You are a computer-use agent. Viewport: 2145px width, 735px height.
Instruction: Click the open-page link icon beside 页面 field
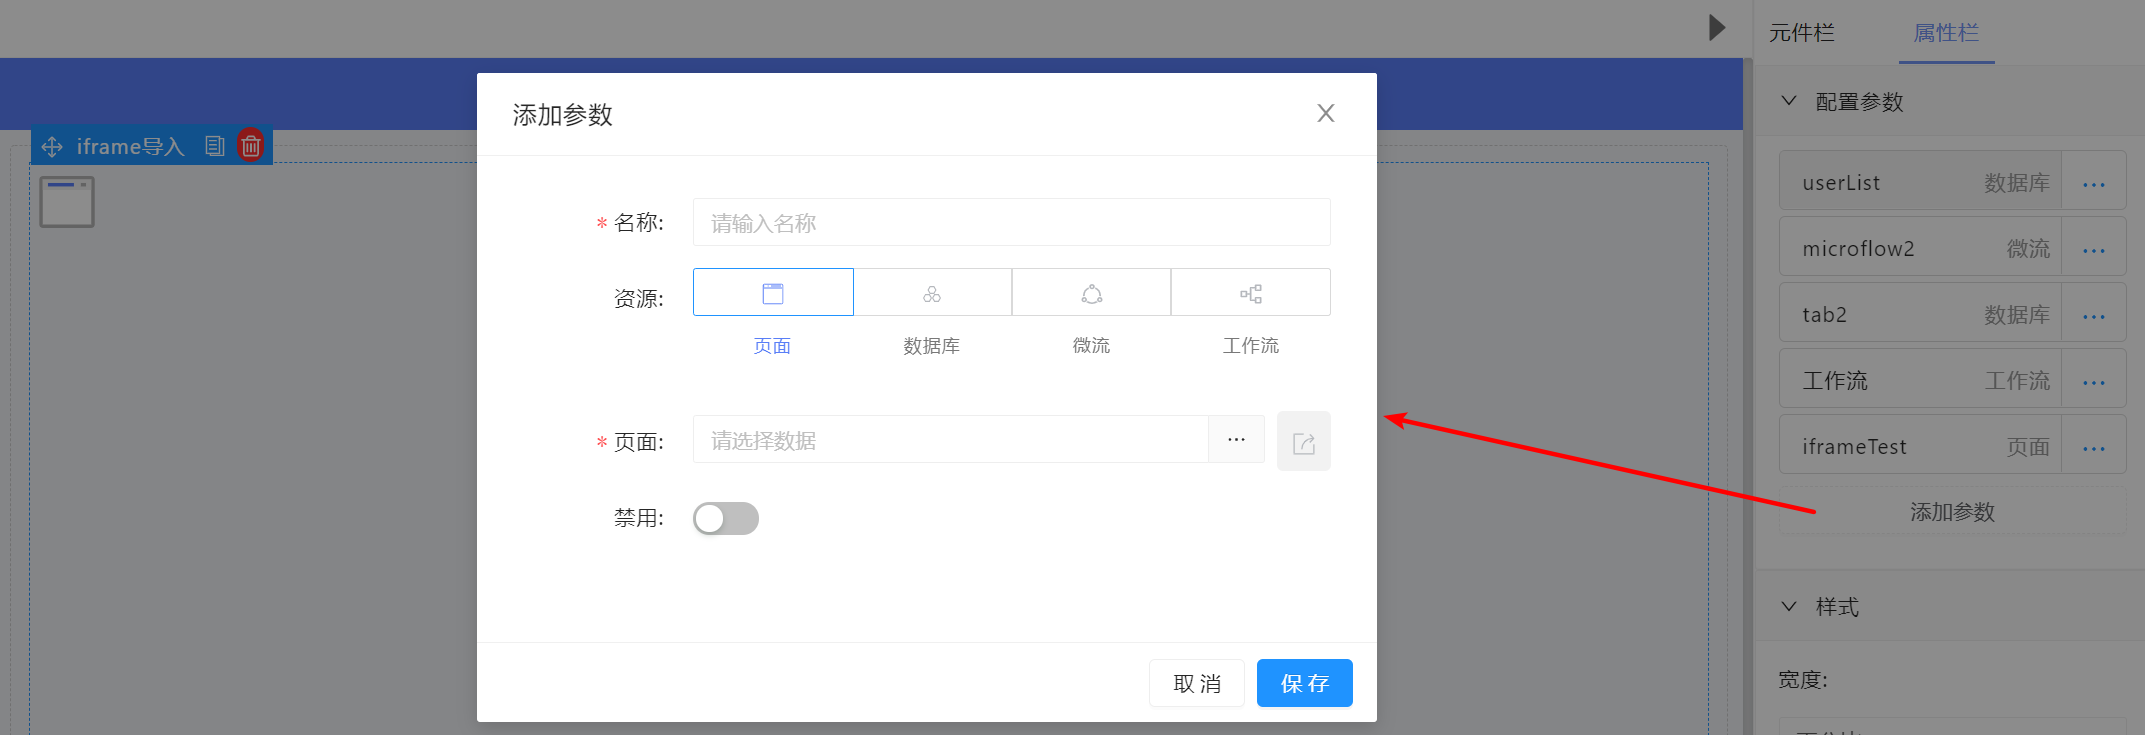(1303, 442)
